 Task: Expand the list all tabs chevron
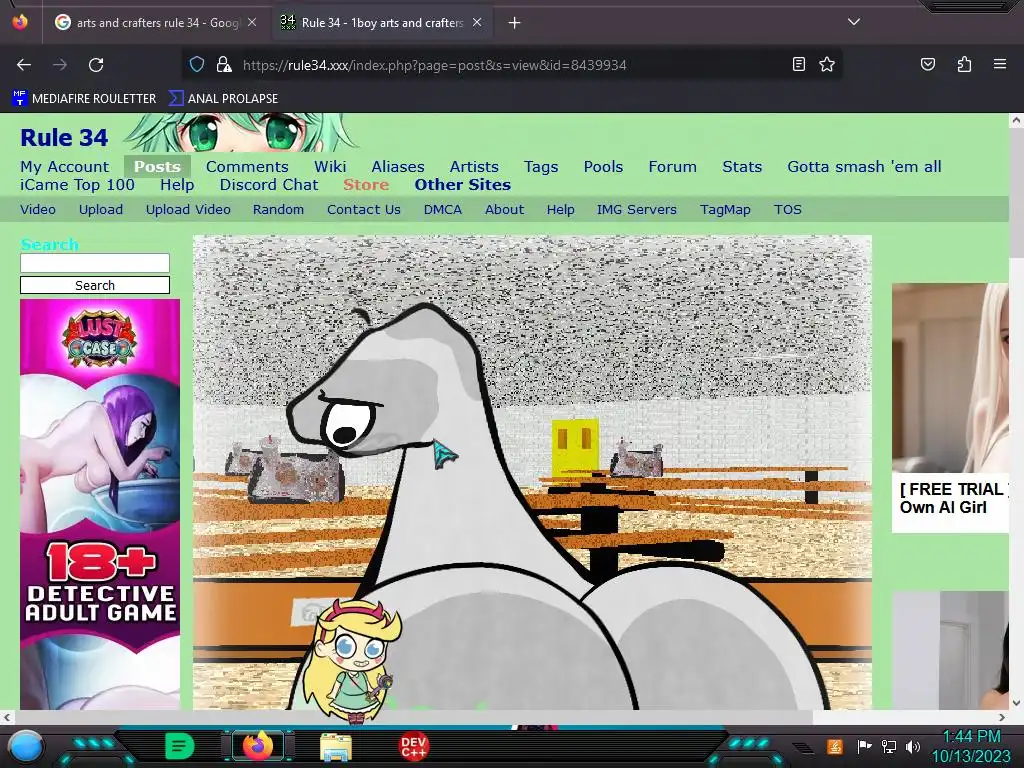pyautogui.click(x=854, y=22)
